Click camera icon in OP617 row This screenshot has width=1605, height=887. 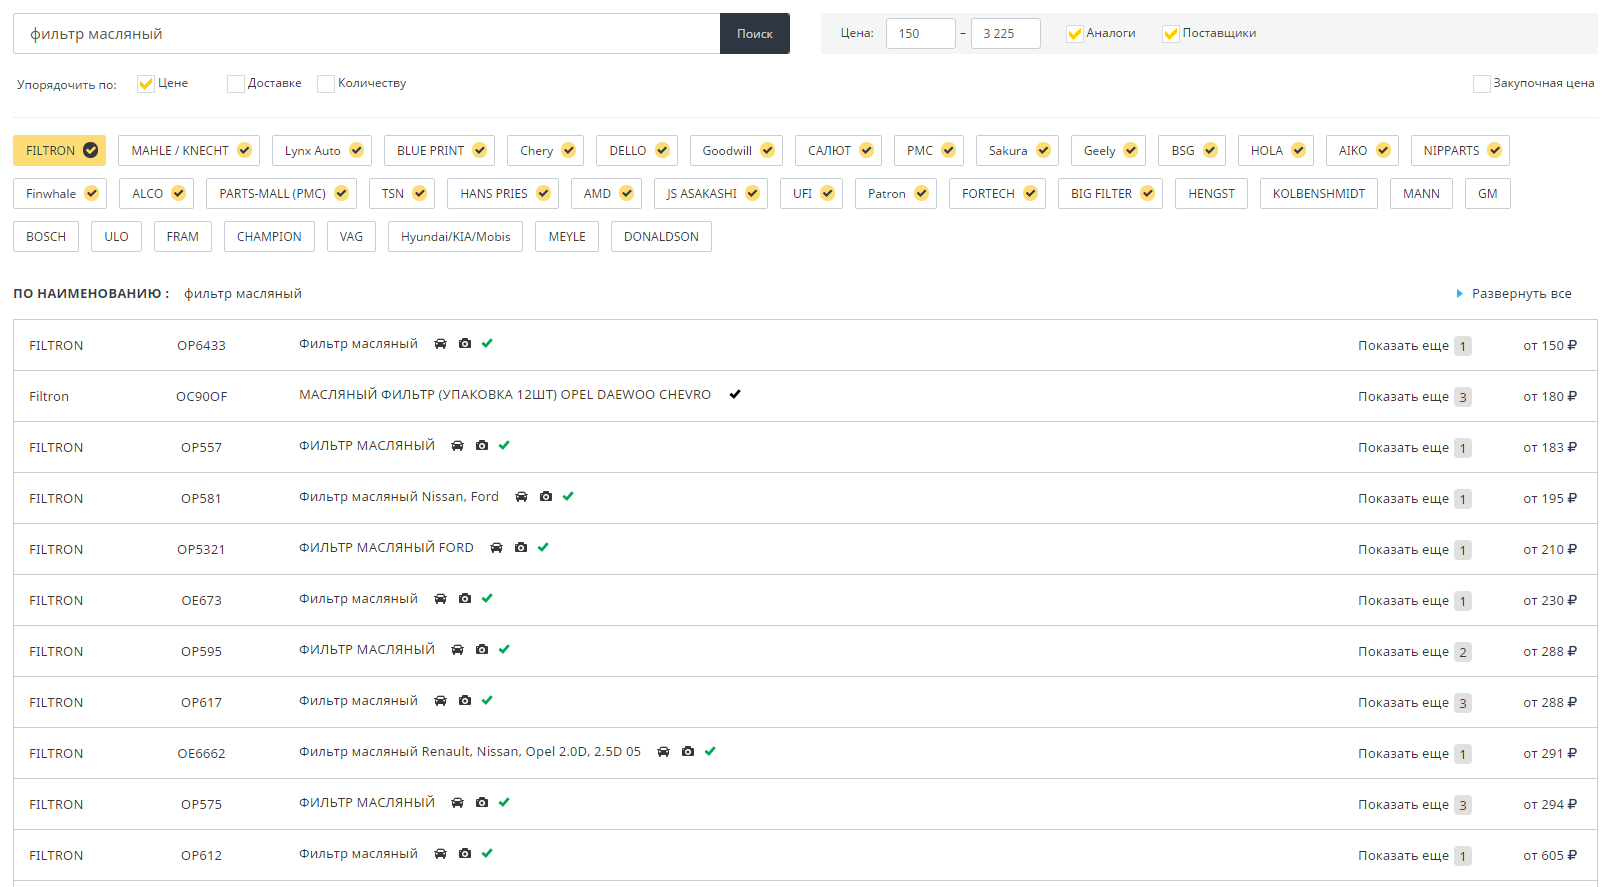tap(465, 701)
